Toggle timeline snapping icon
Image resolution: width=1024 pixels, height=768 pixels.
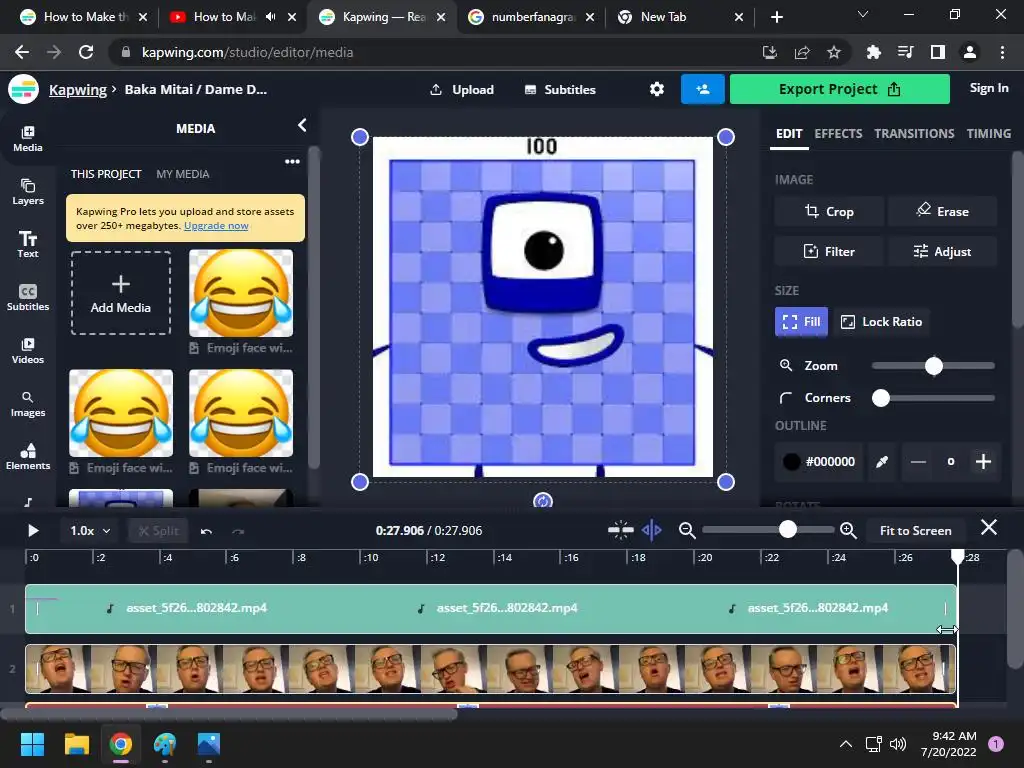(620, 530)
